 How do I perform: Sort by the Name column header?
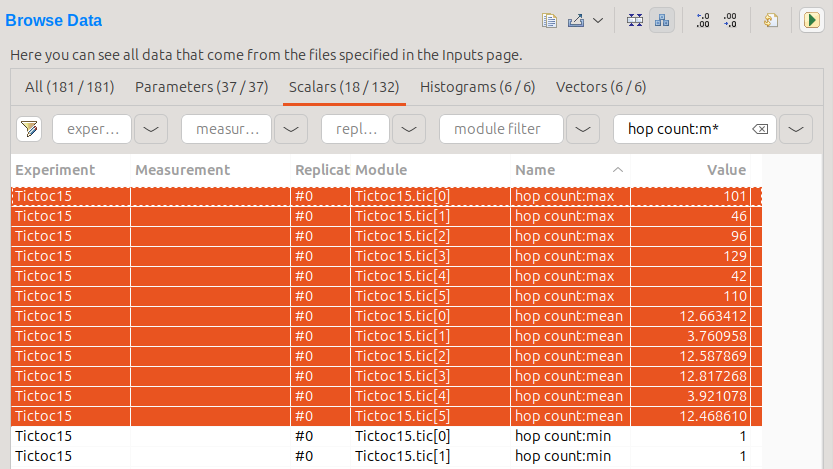point(570,170)
